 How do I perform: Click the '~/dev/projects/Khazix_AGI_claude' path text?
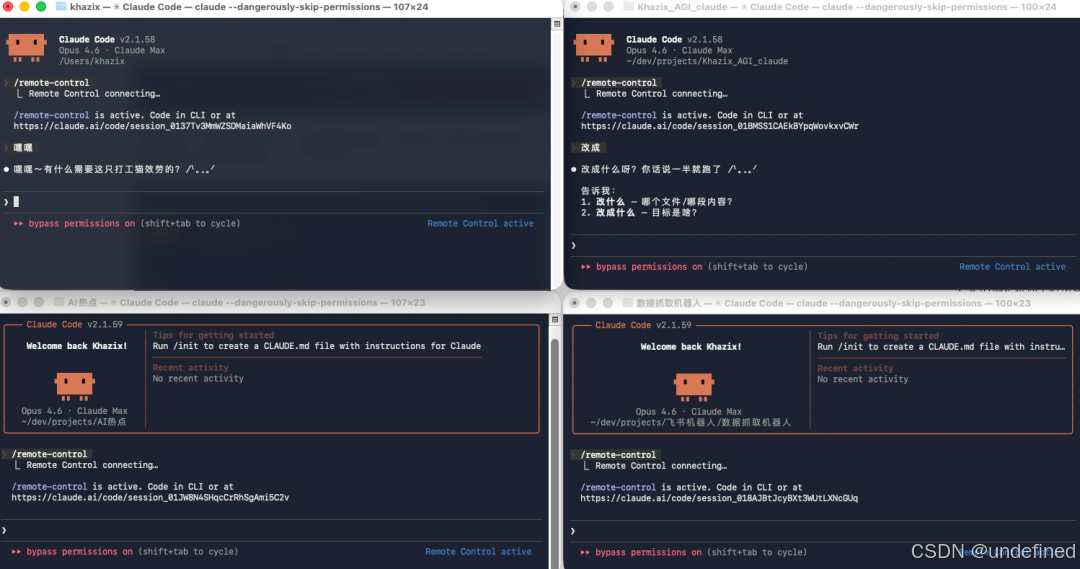(x=707, y=61)
